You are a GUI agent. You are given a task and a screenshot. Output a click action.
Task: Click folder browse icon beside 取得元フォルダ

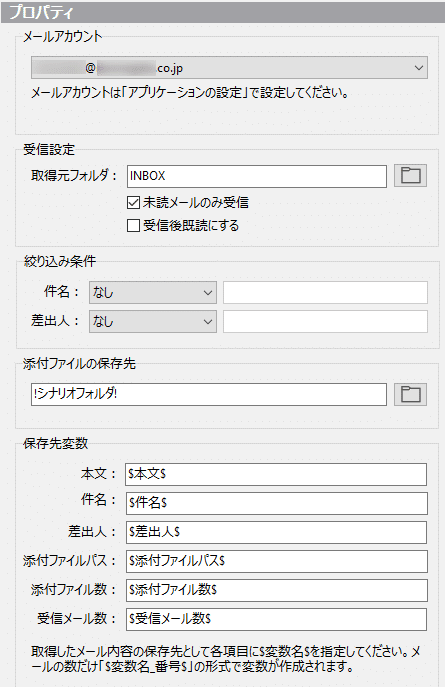pyautogui.click(x=410, y=176)
